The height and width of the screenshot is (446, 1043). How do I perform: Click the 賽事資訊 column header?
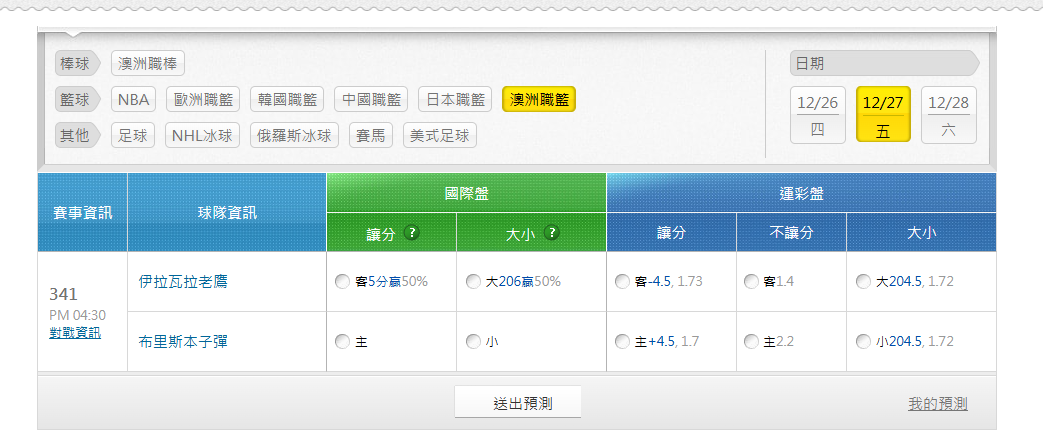point(82,212)
